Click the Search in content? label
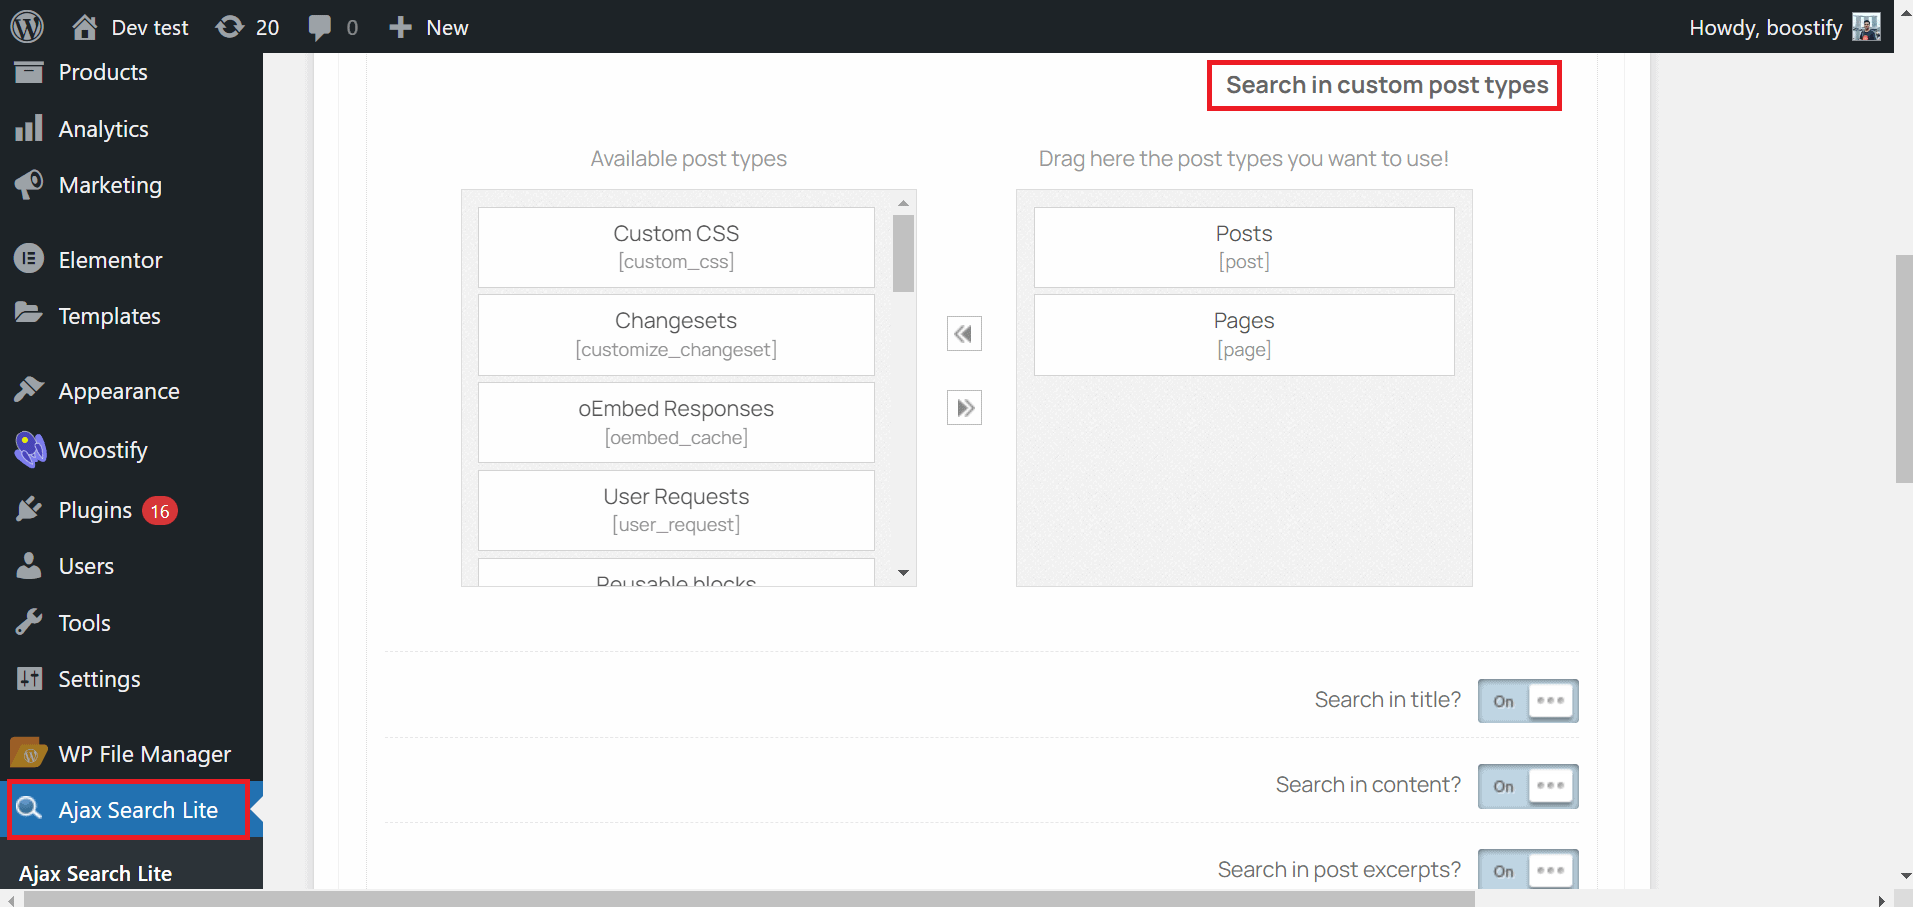The width and height of the screenshot is (1913, 907). pos(1368,785)
